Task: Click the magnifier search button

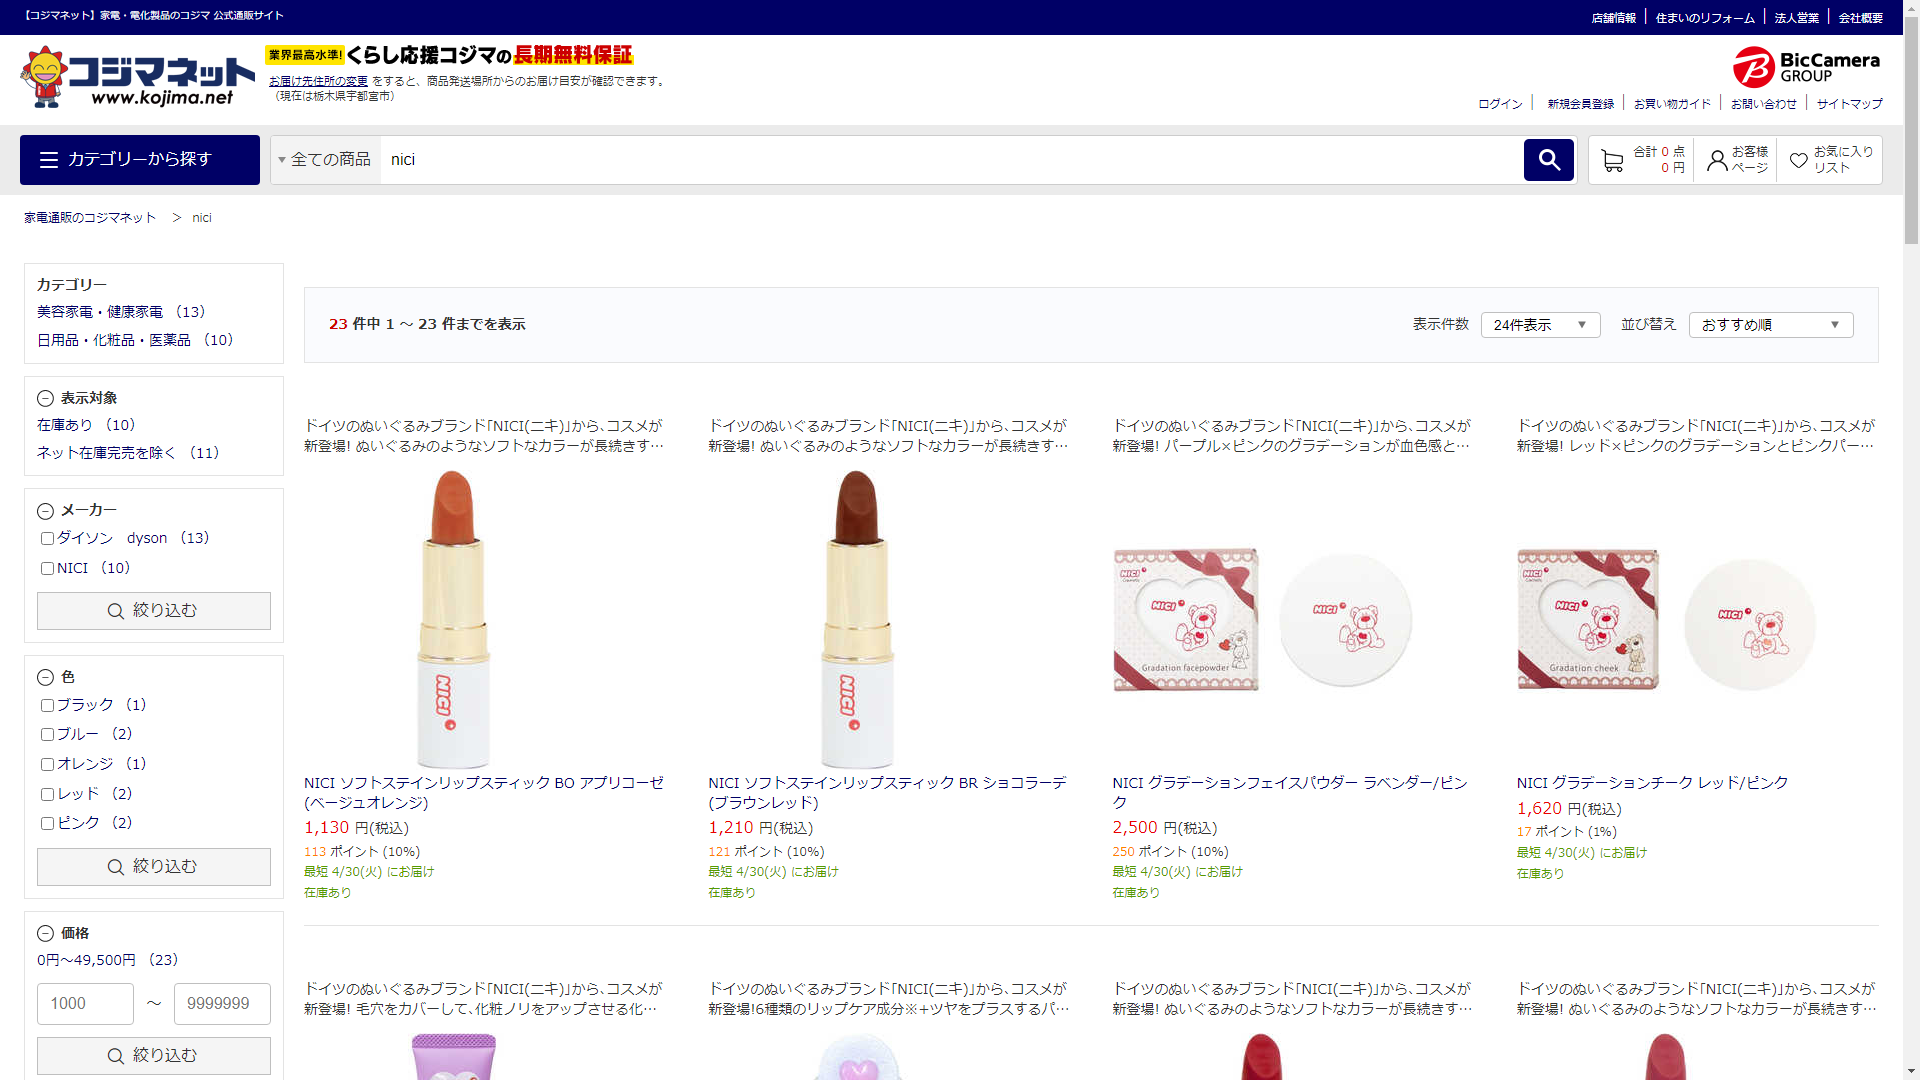Action: click(1548, 160)
